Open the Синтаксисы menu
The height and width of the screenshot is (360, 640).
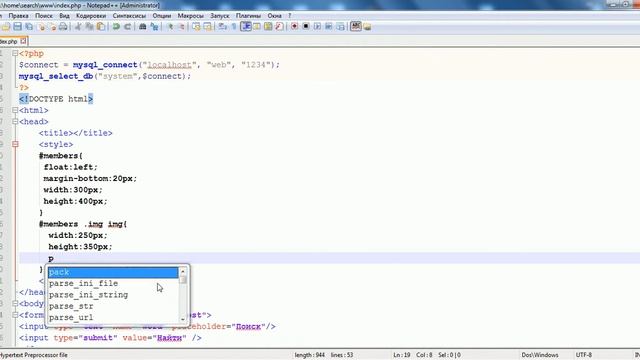(129, 16)
